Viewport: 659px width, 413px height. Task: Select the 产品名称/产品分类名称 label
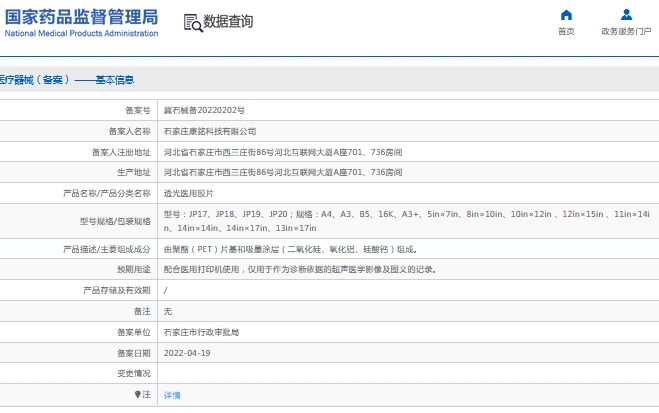pyautogui.click(x=107, y=193)
